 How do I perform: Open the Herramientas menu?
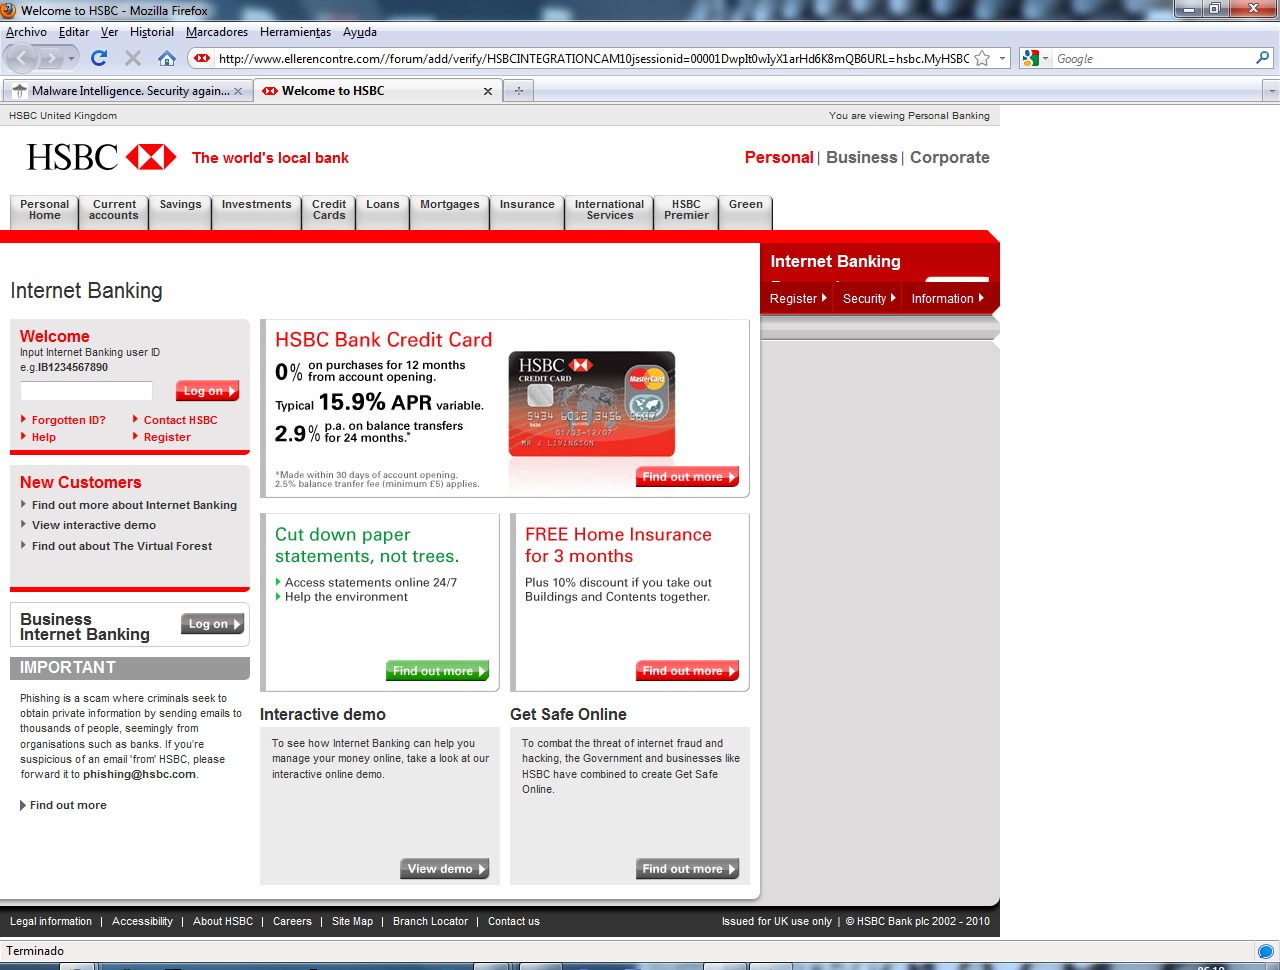point(295,32)
